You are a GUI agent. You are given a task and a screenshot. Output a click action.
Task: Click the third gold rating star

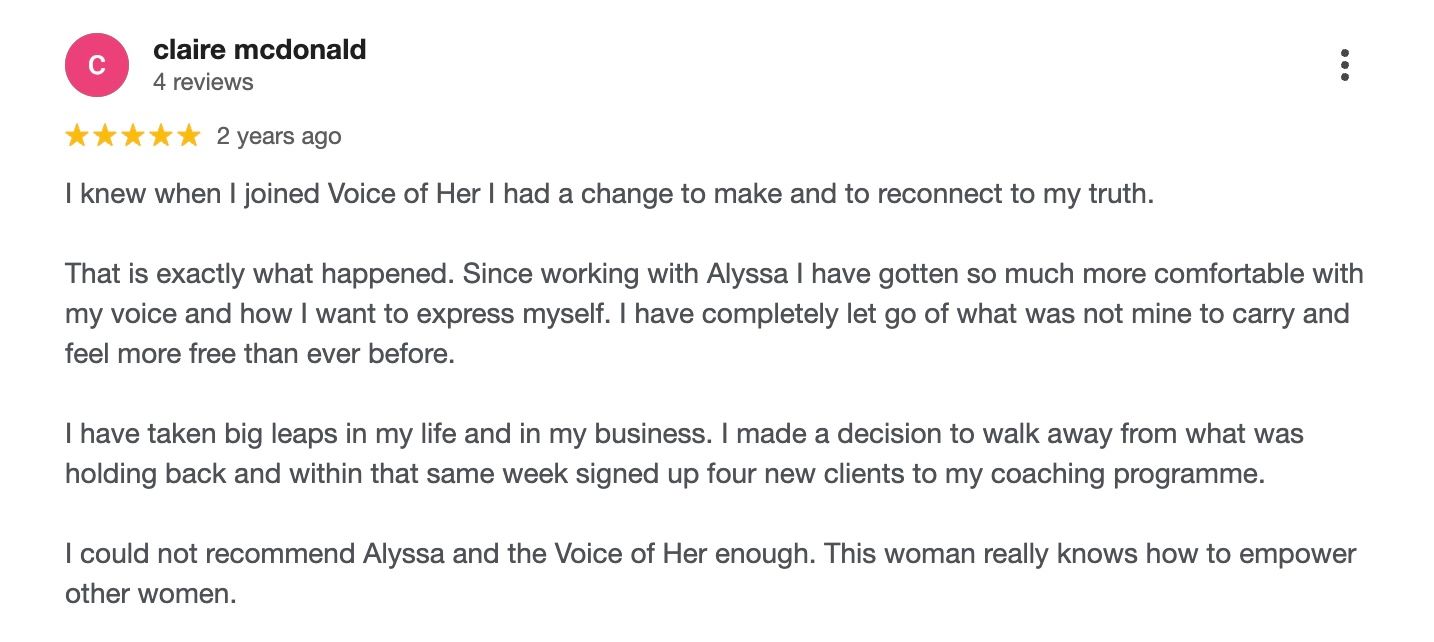pos(133,136)
